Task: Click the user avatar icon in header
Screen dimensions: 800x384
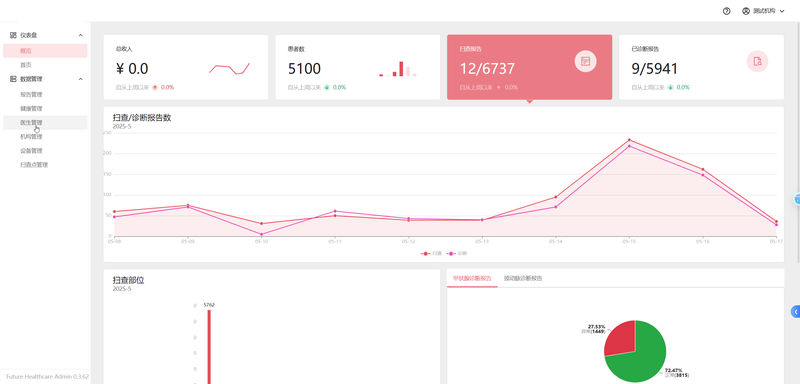Action: pos(746,11)
